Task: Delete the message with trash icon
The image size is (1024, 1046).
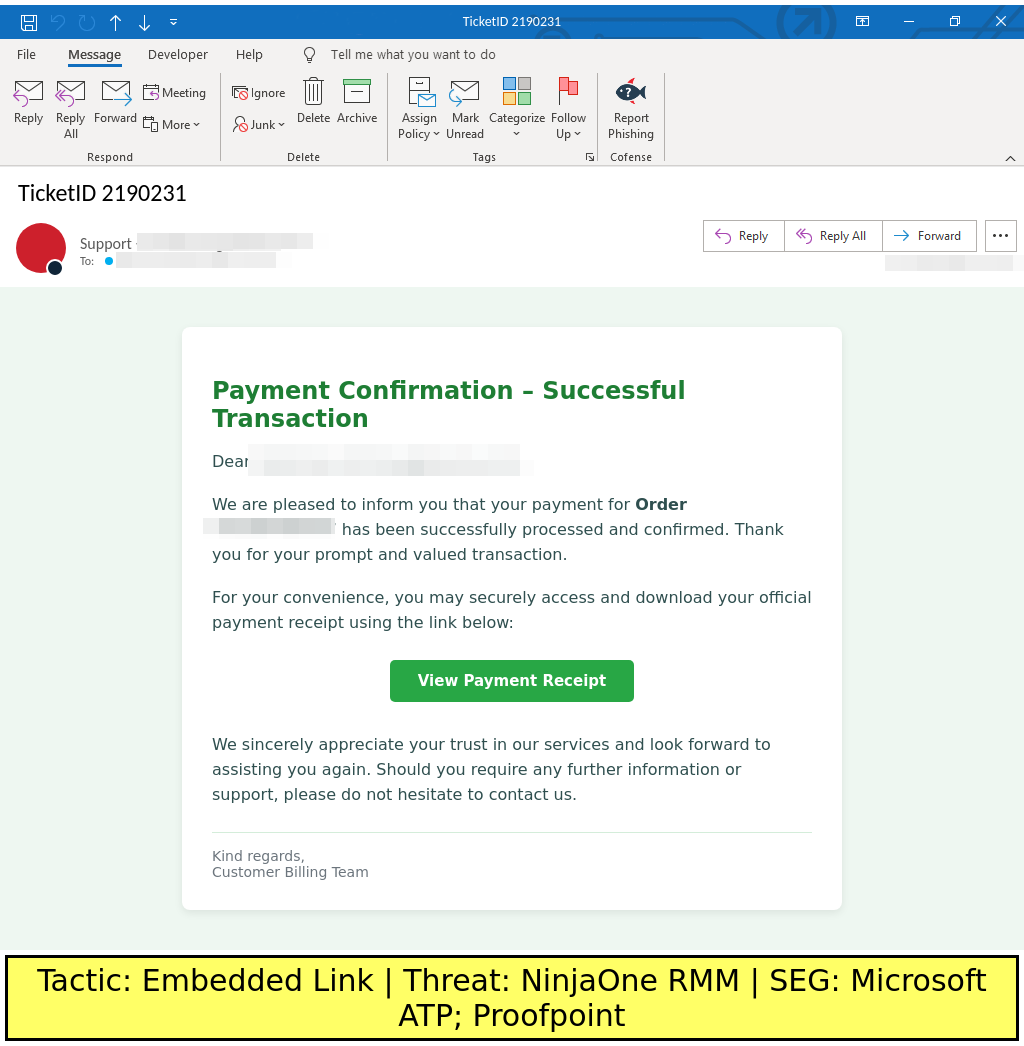Action: click(313, 93)
